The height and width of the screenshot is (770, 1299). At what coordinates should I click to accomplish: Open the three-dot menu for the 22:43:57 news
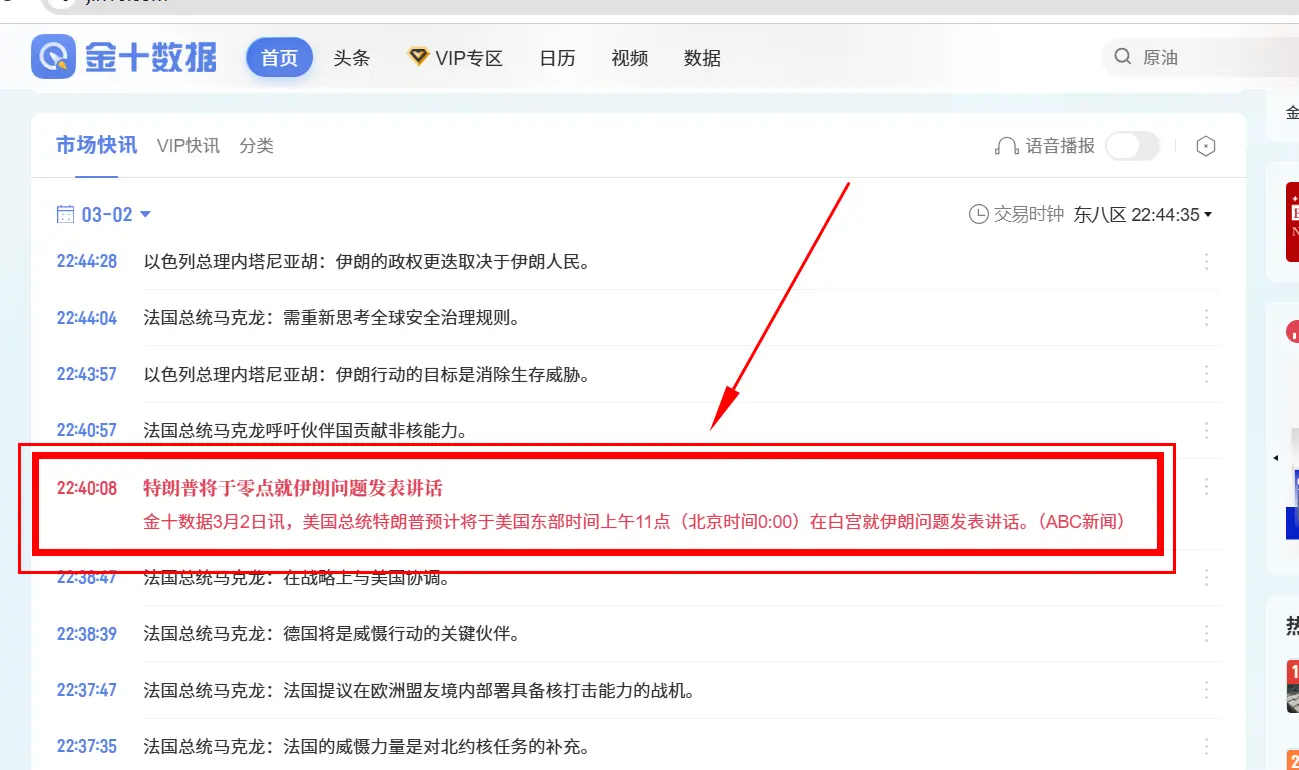[1206, 374]
